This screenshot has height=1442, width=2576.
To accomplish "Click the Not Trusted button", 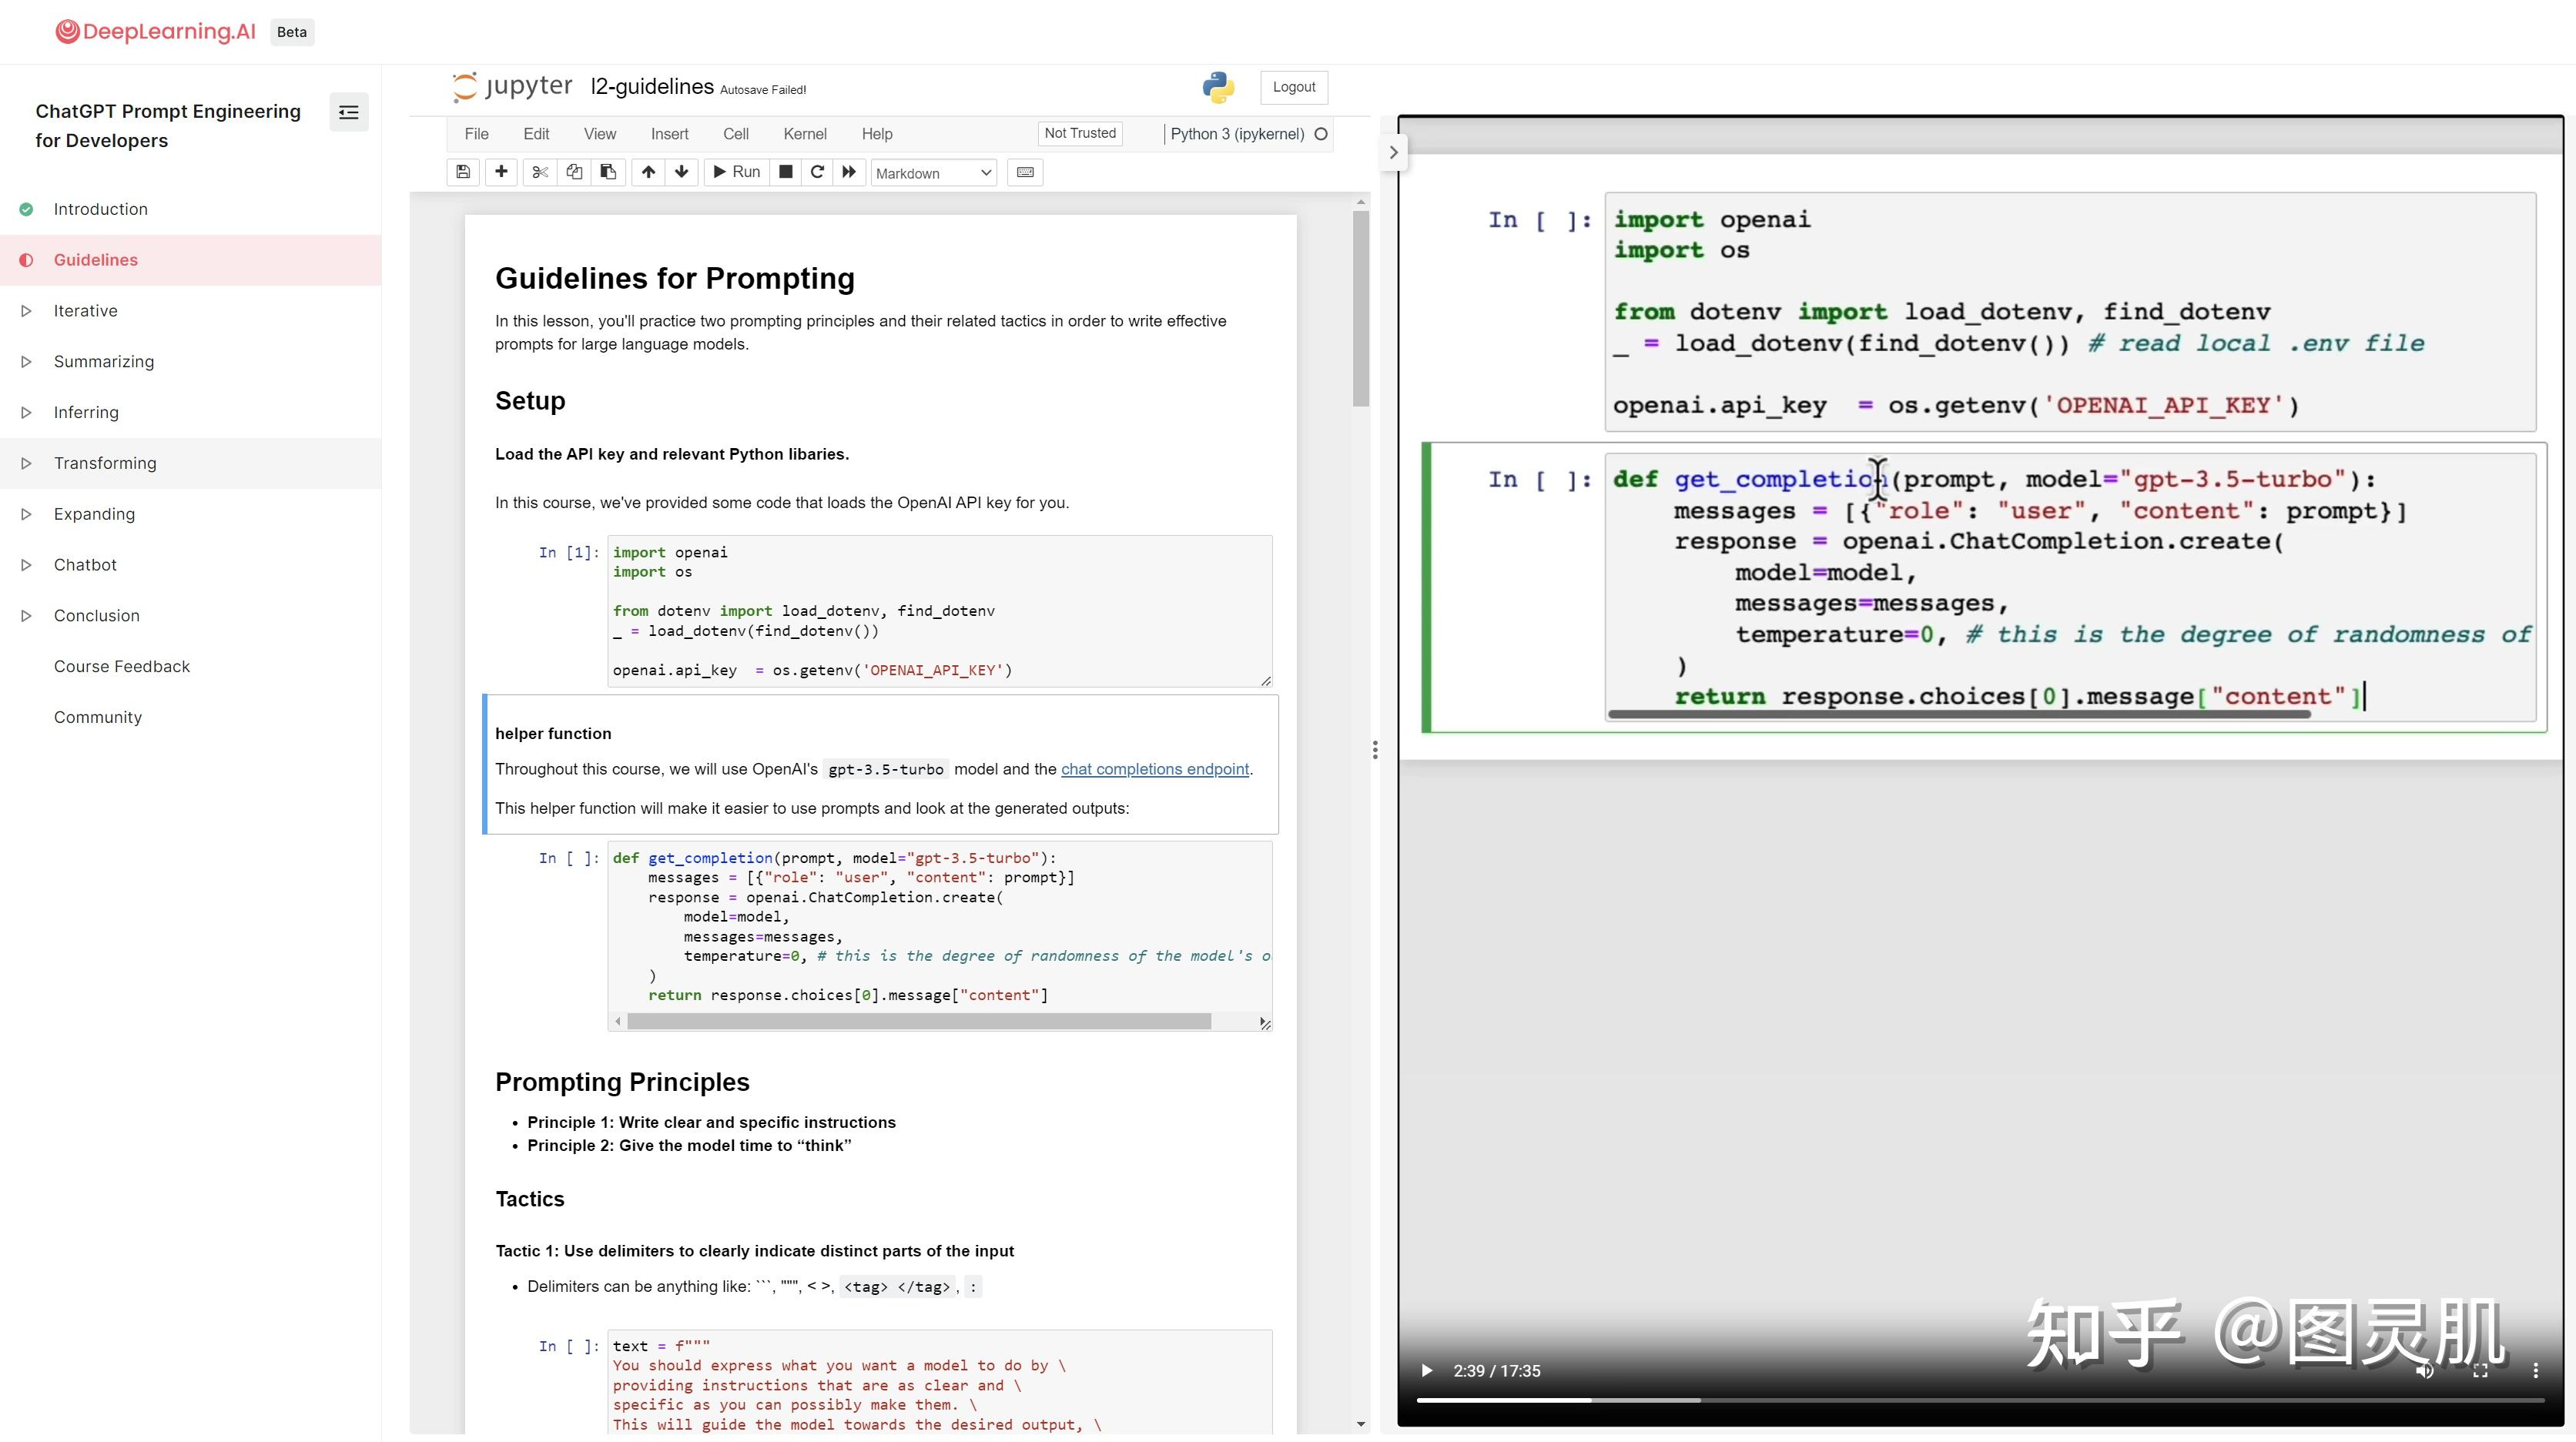I will [x=1080, y=133].
